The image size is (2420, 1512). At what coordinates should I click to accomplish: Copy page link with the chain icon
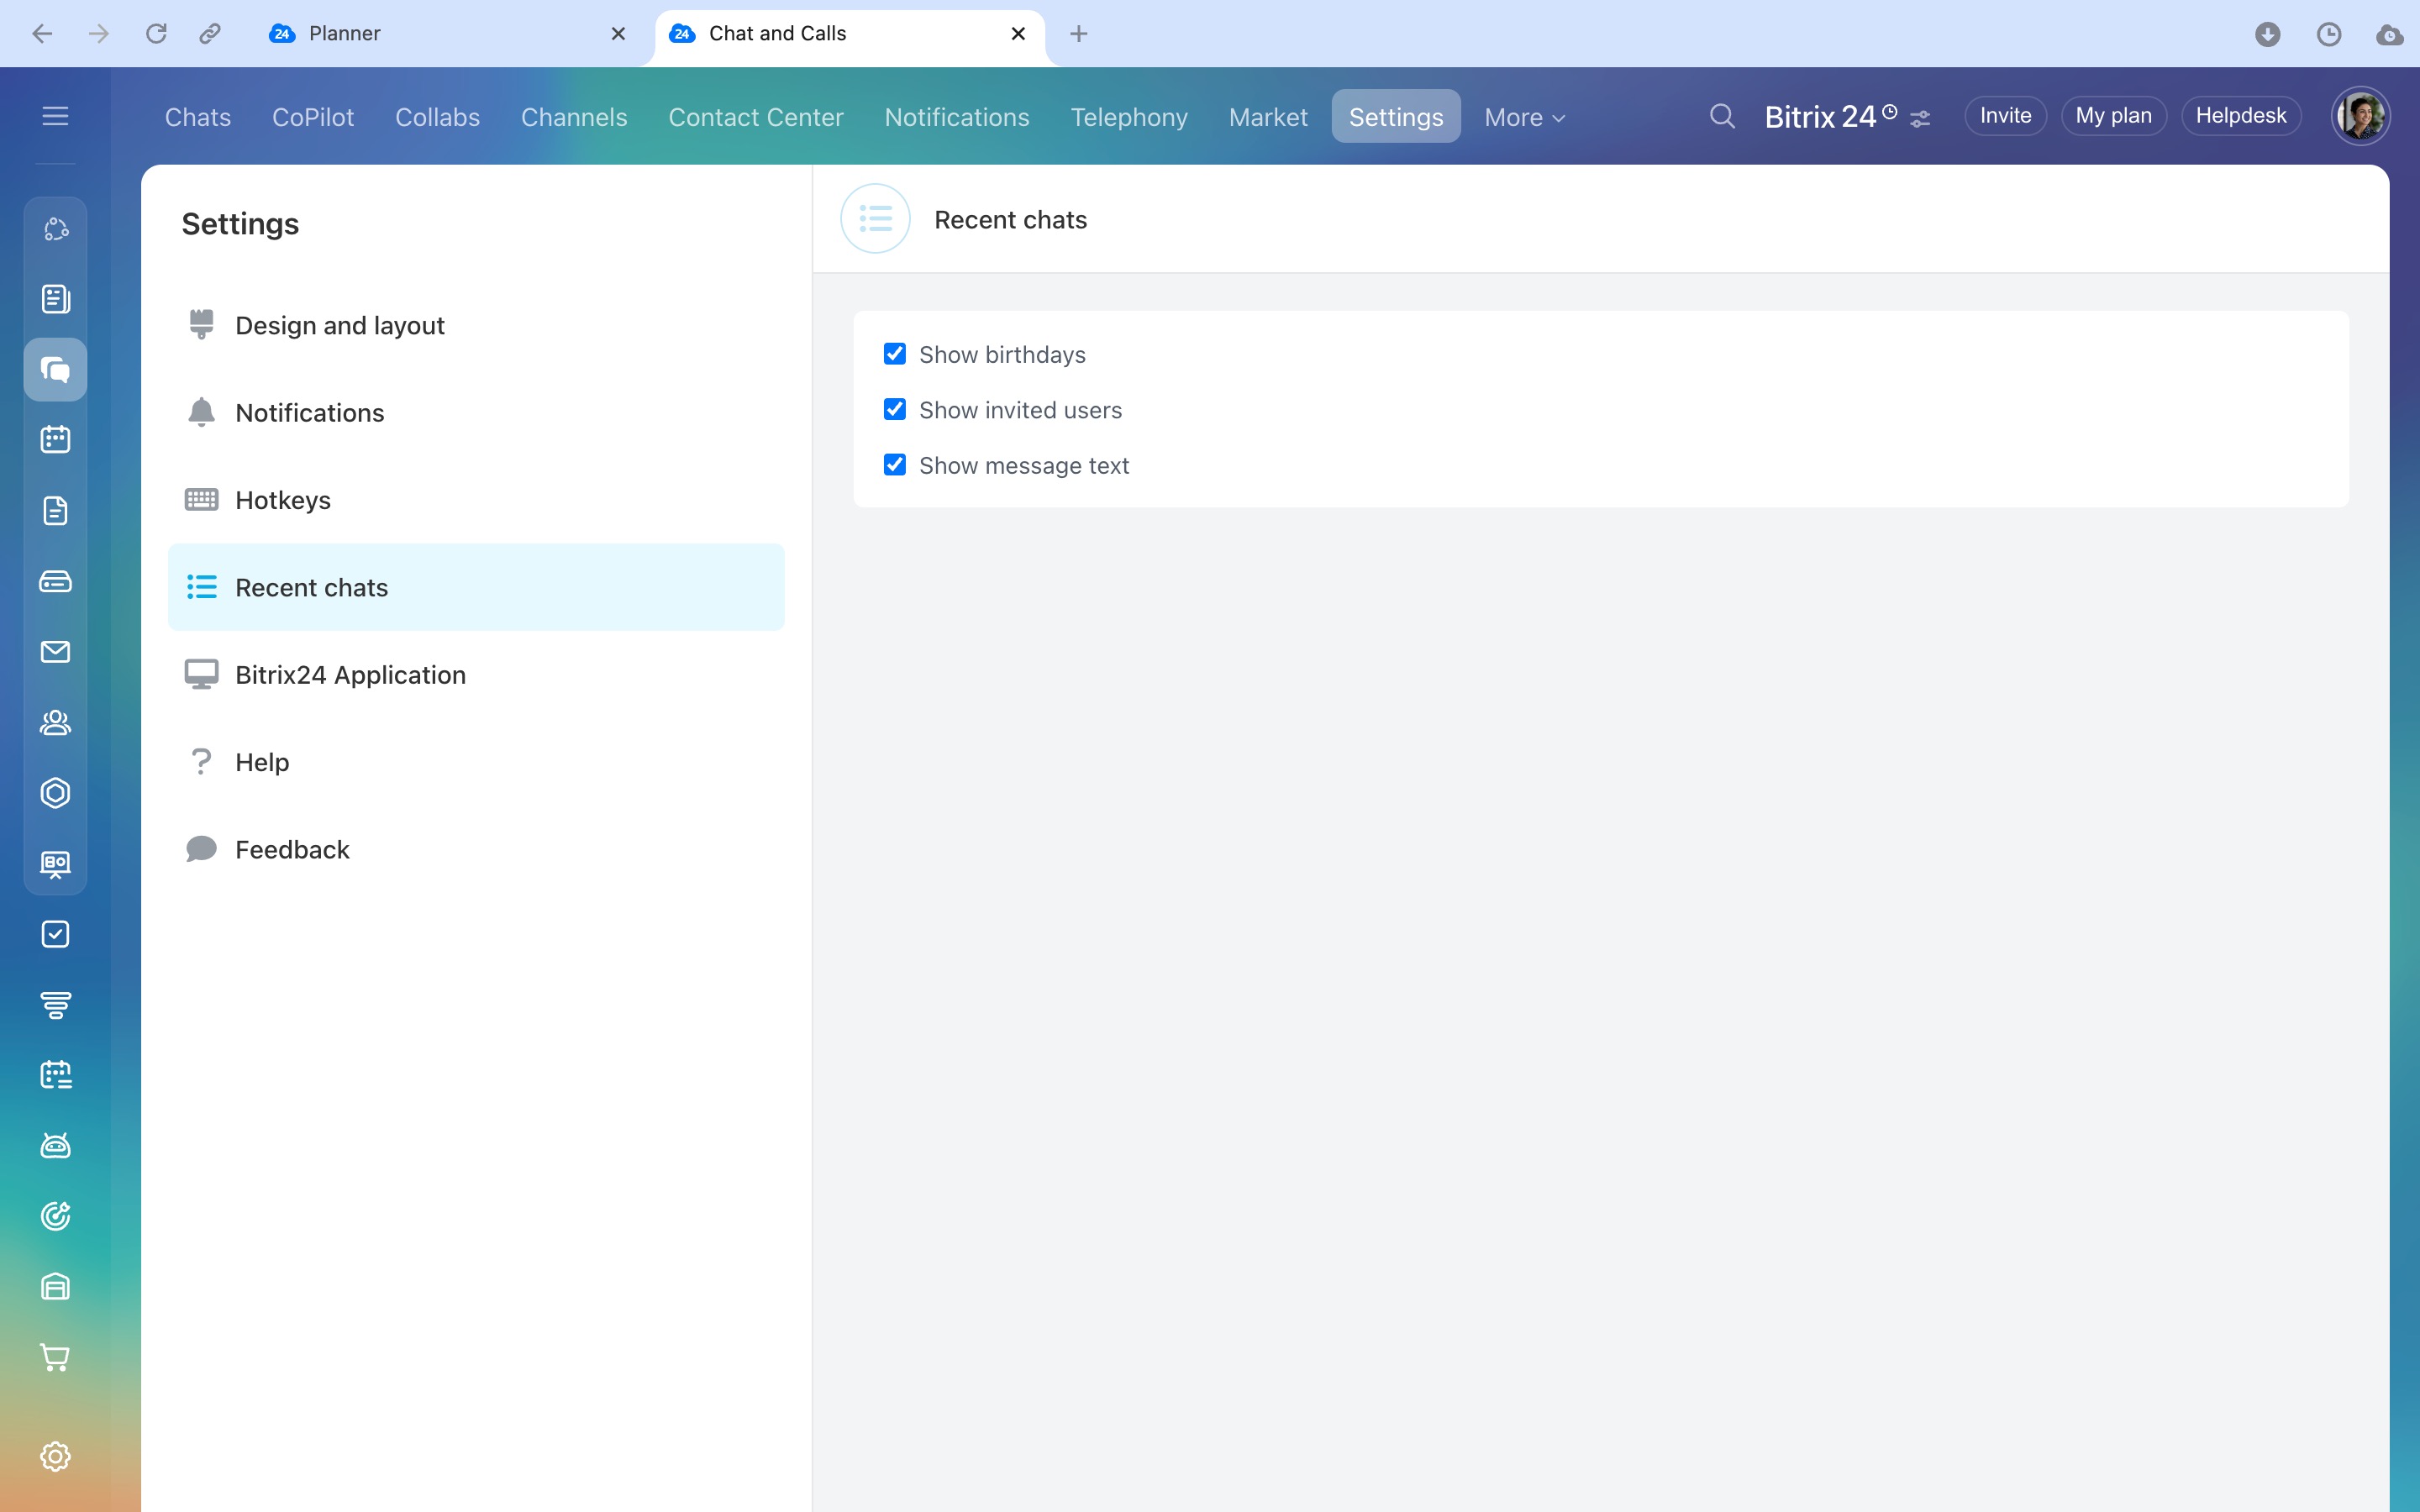tap(209, 34)
